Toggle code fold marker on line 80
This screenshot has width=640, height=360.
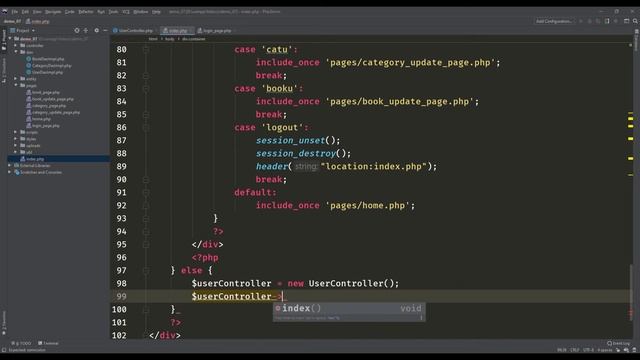point(146,49)
